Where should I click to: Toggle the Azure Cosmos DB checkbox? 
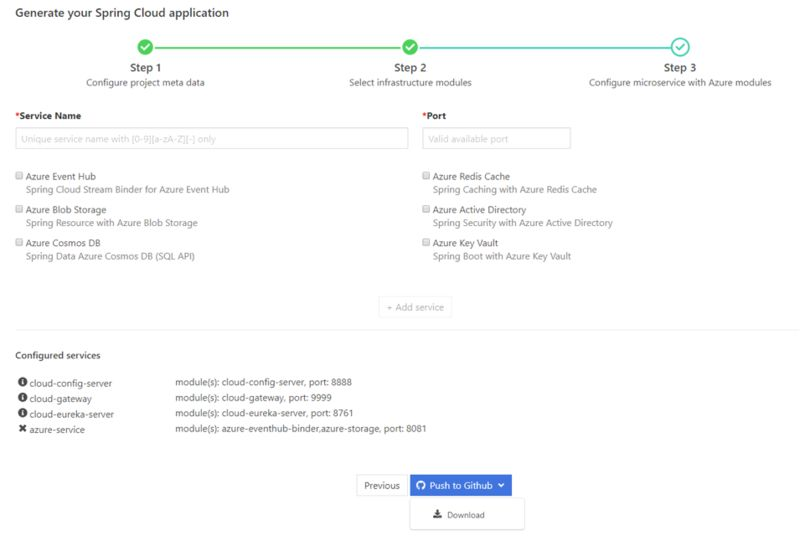tap(19, 242)
